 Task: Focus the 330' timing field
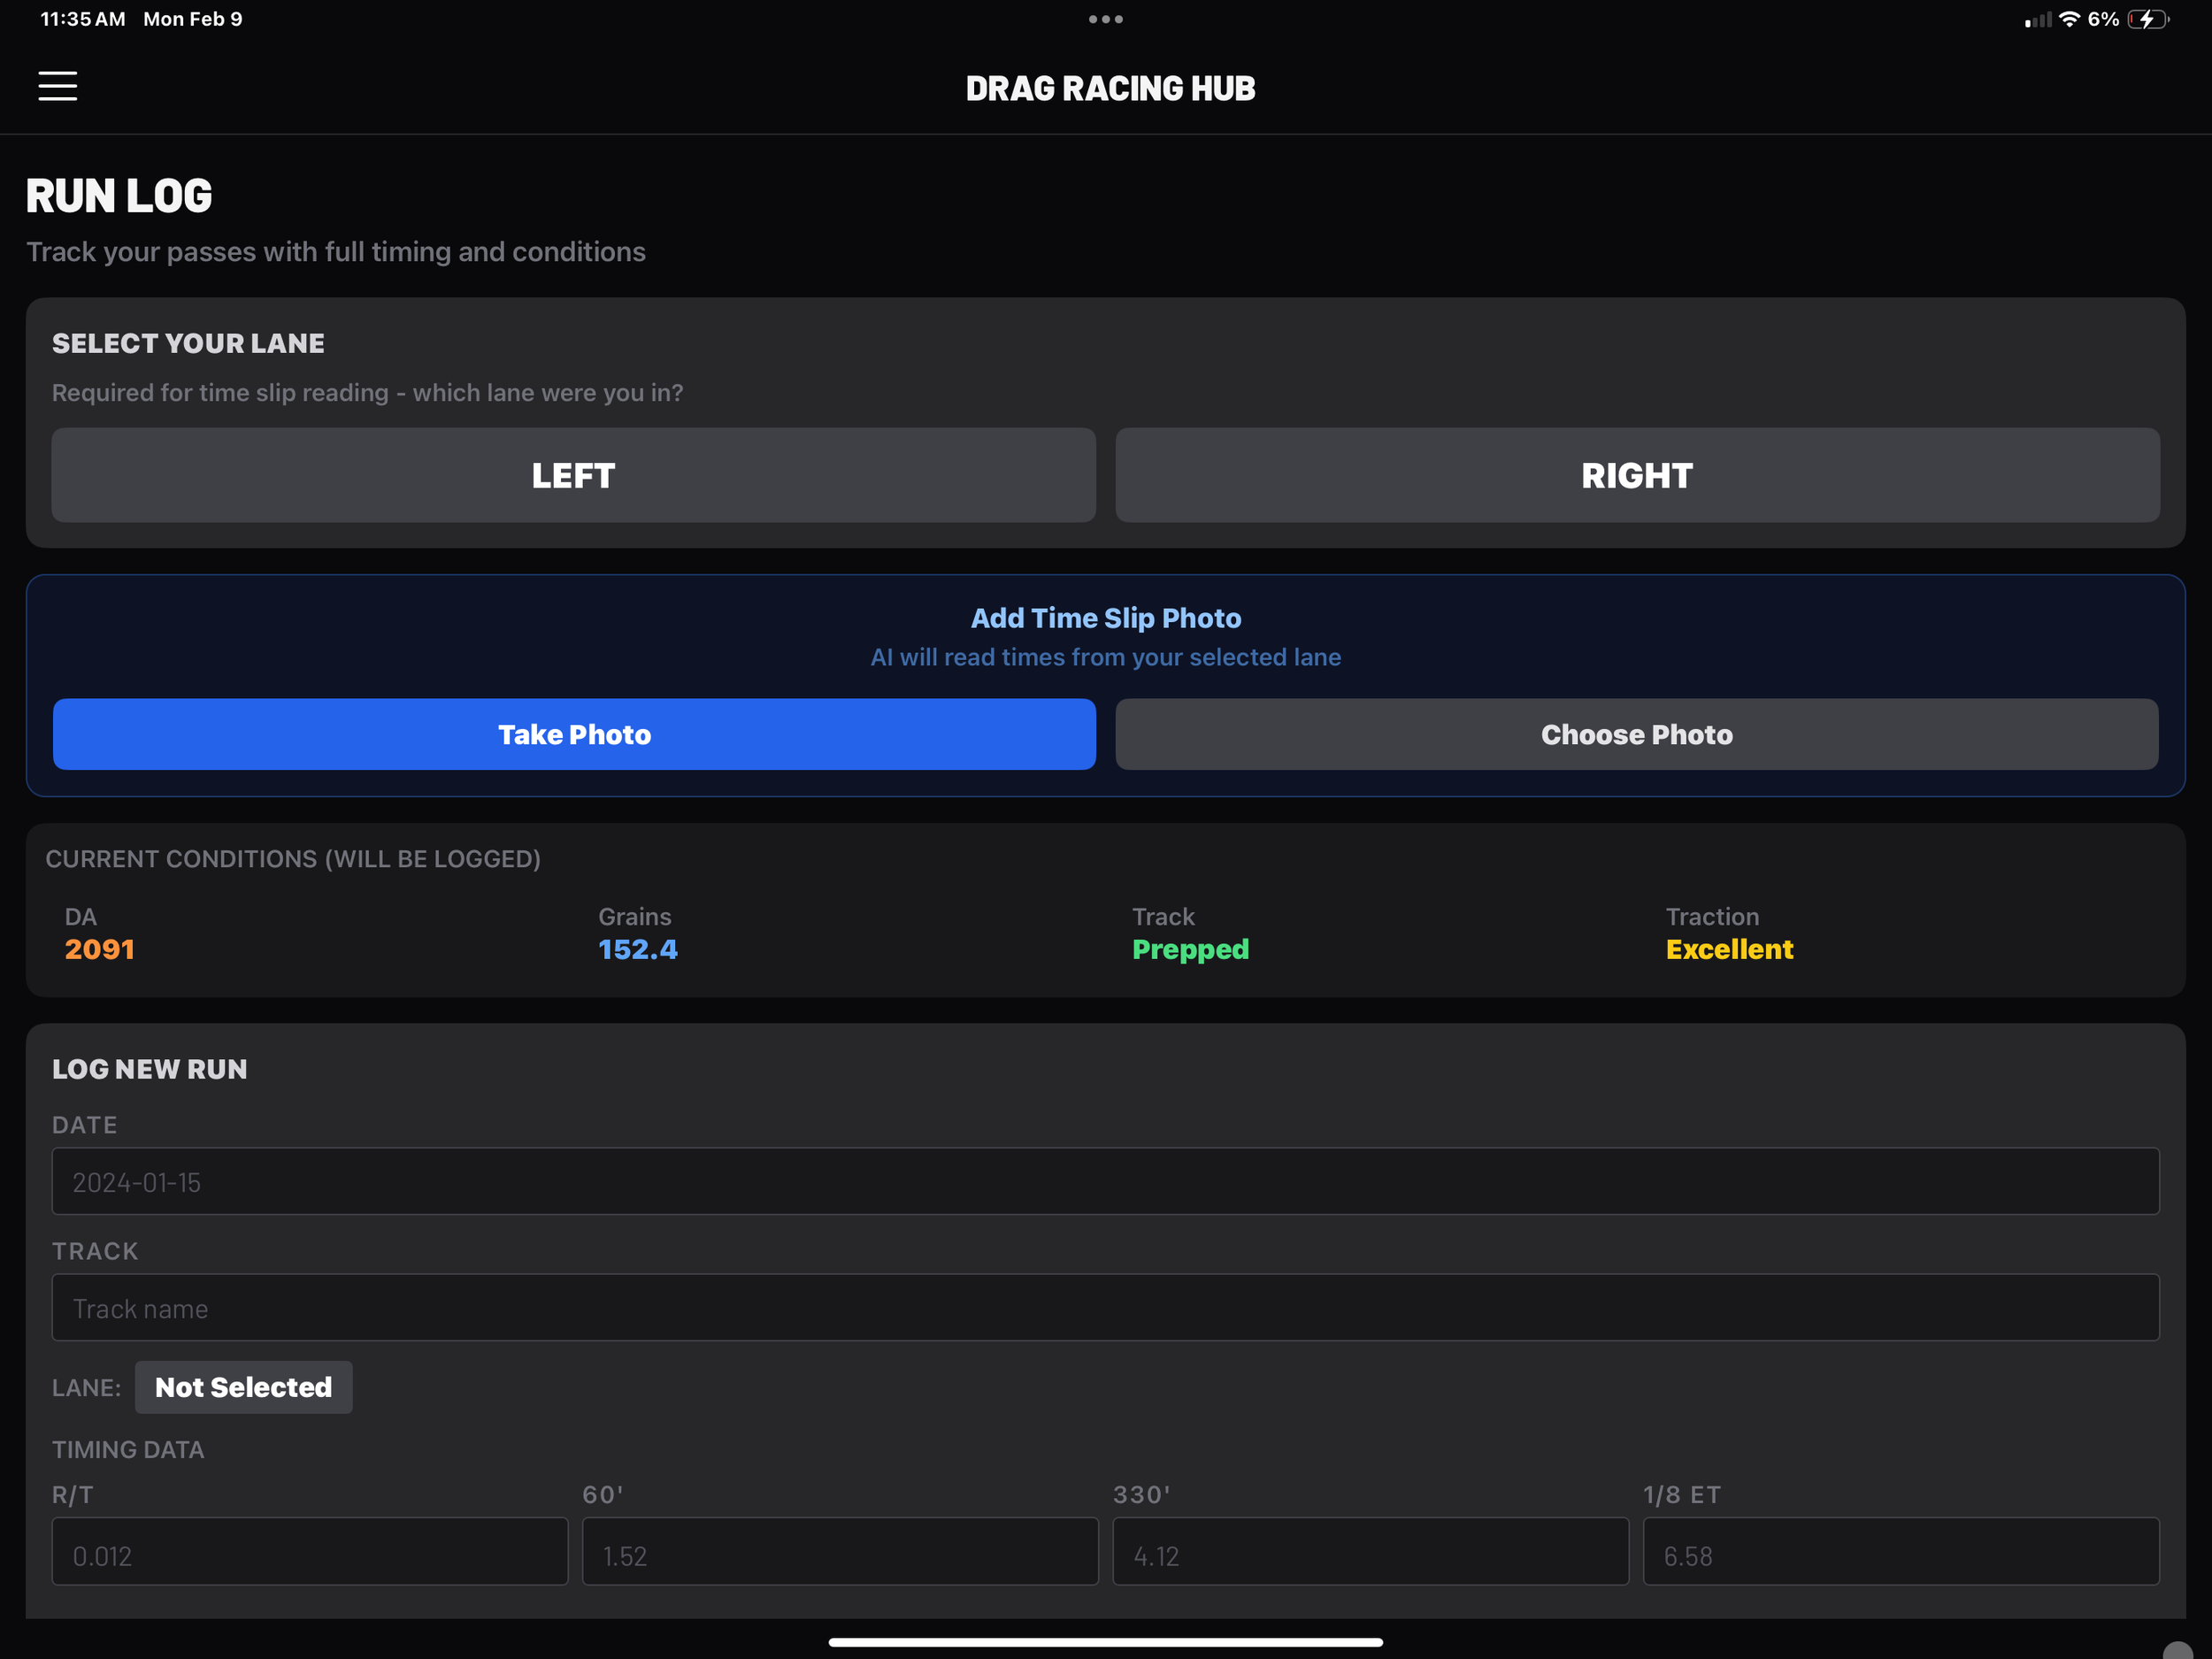pos(1370,1552)
